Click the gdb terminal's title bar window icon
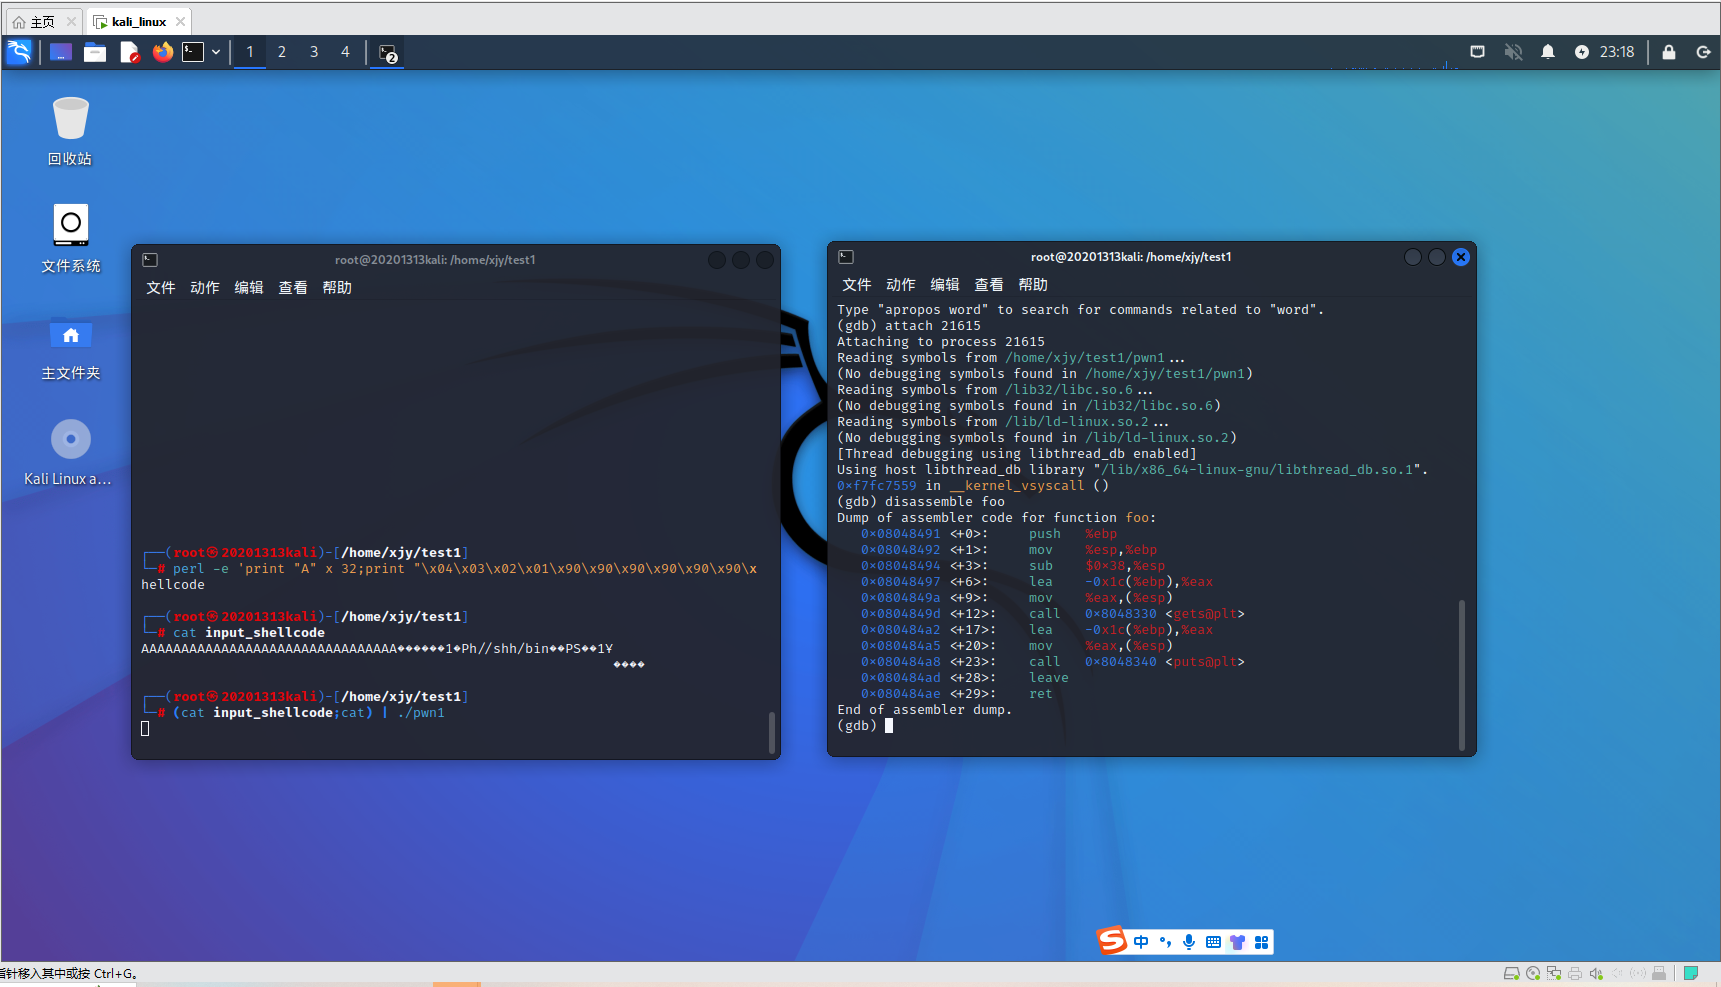1721x987 pixels. tap(846, 257)
